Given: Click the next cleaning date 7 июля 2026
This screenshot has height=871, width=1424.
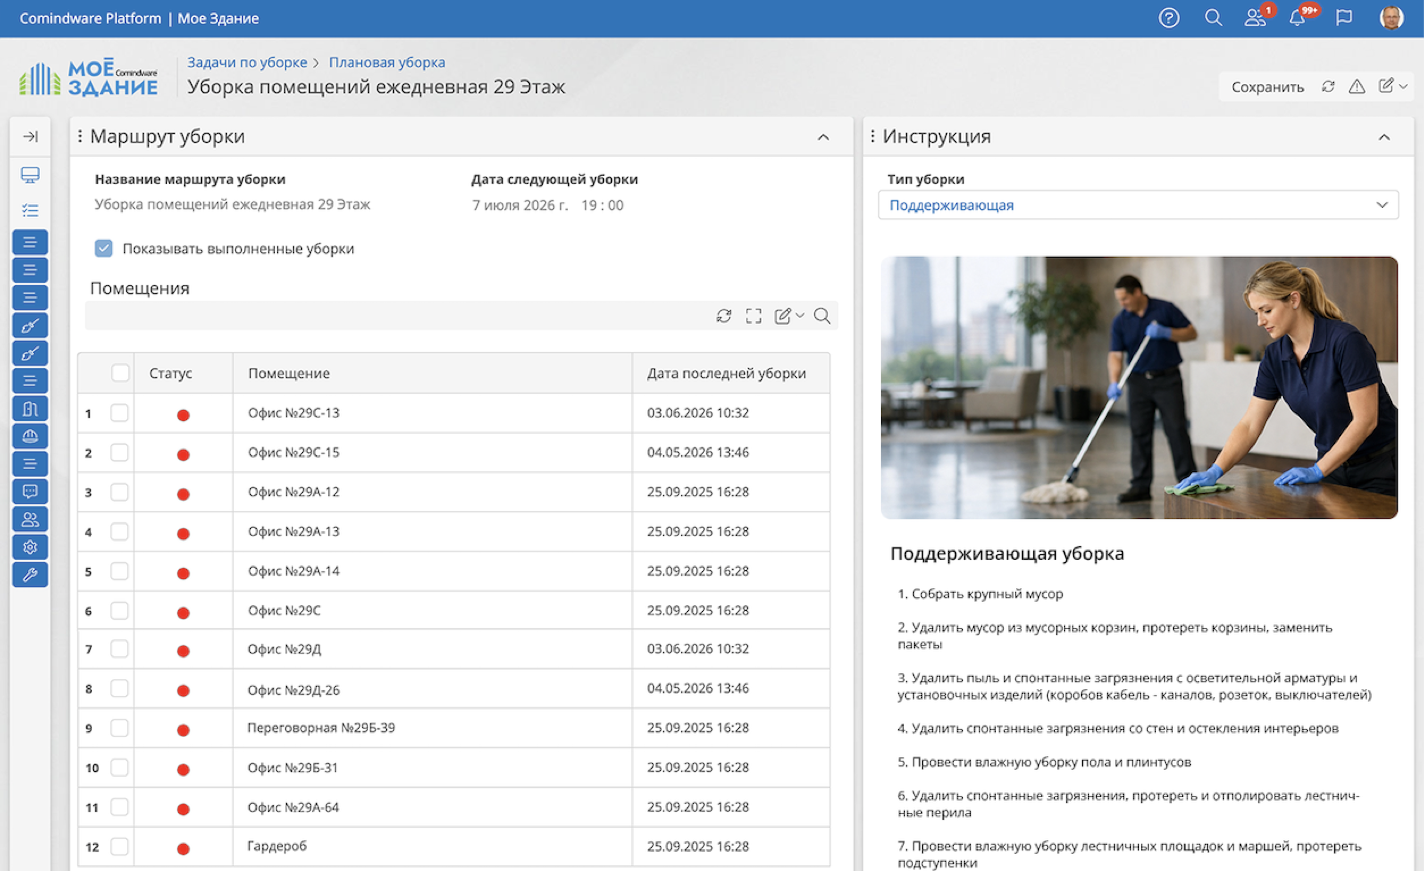Looking at the screenshot, I should coord(520,205).
